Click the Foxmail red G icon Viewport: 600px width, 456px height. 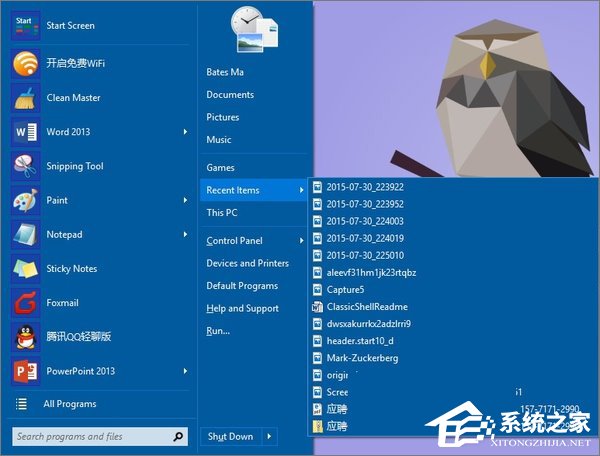pos(25,302)
